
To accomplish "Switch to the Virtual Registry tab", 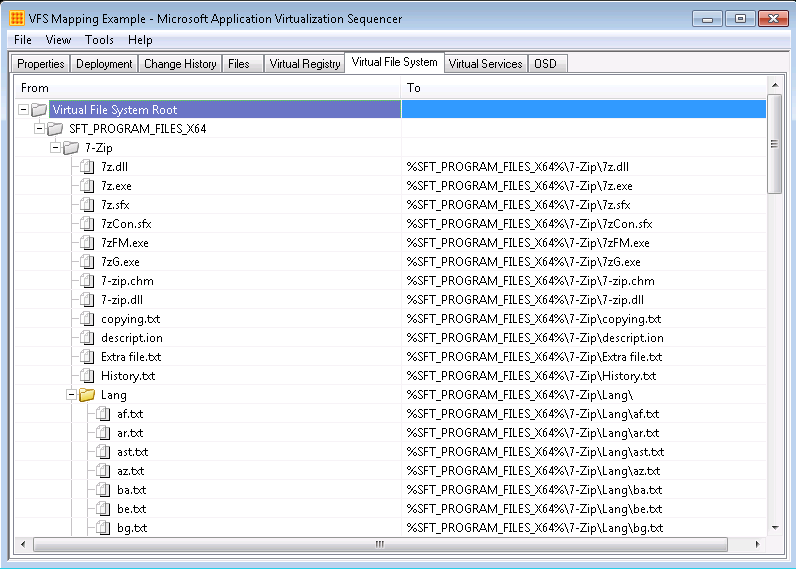I will (x=304, y=64).
